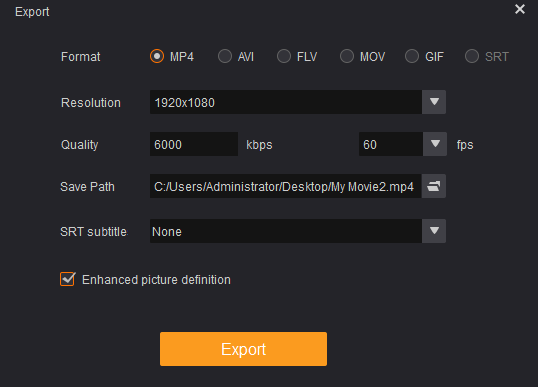Viewport: 538px width, 387px height.
Task: Toggle the Enhanced picture definition checkbox
Action: pos(67,279)
